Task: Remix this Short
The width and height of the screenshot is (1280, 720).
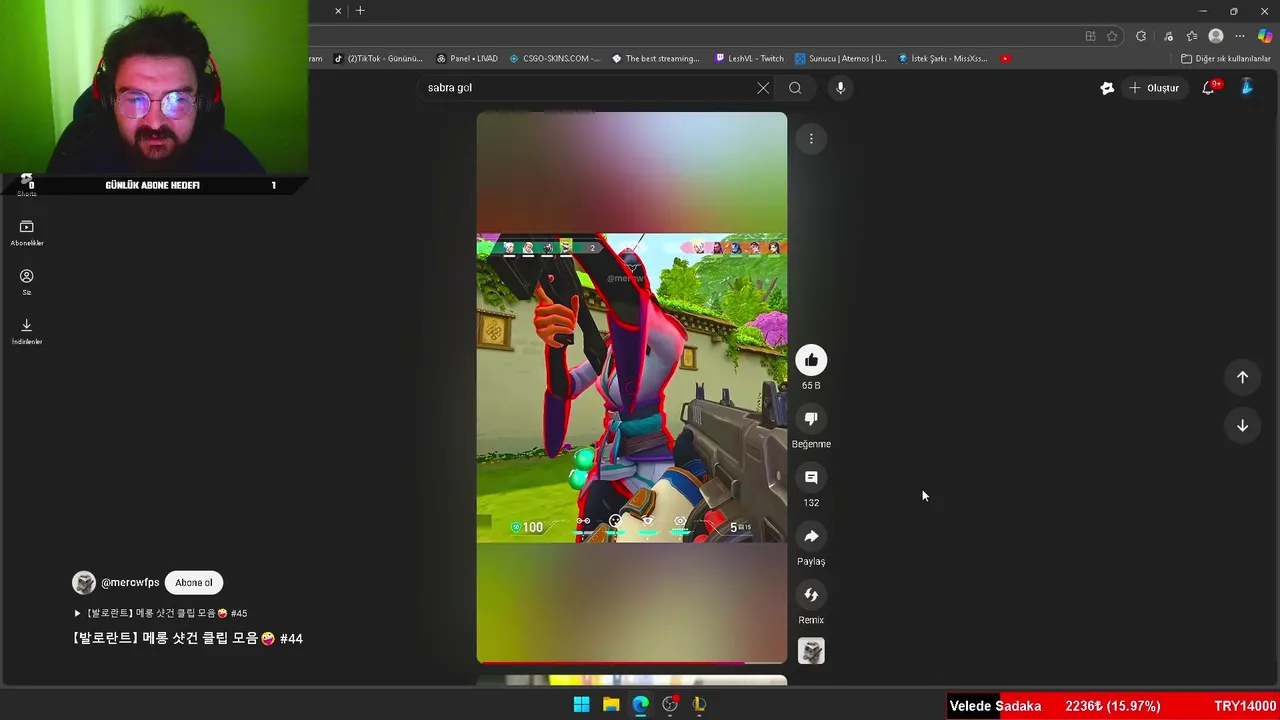Action: (x=811, y=596)
